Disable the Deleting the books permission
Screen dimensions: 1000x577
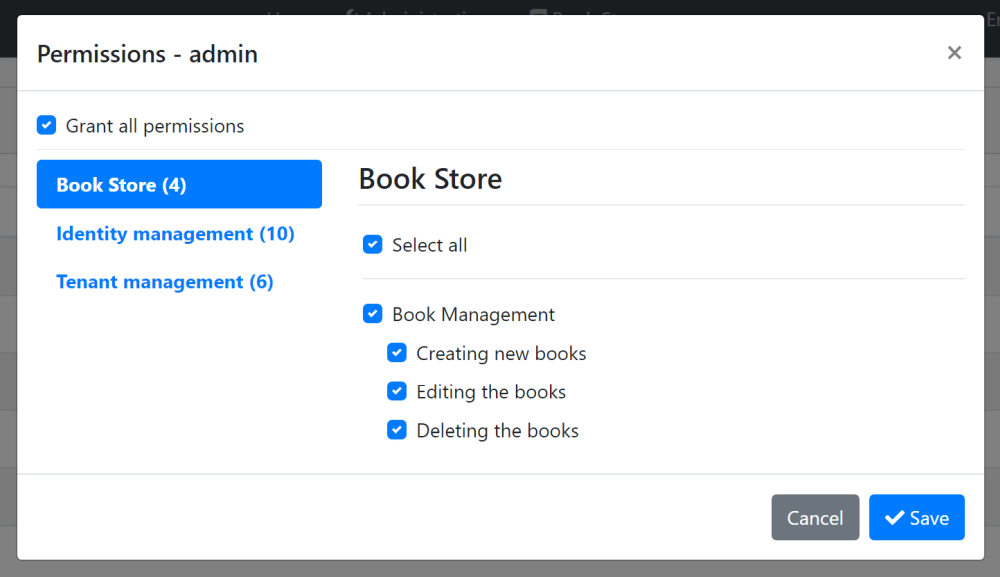(397, 430)
